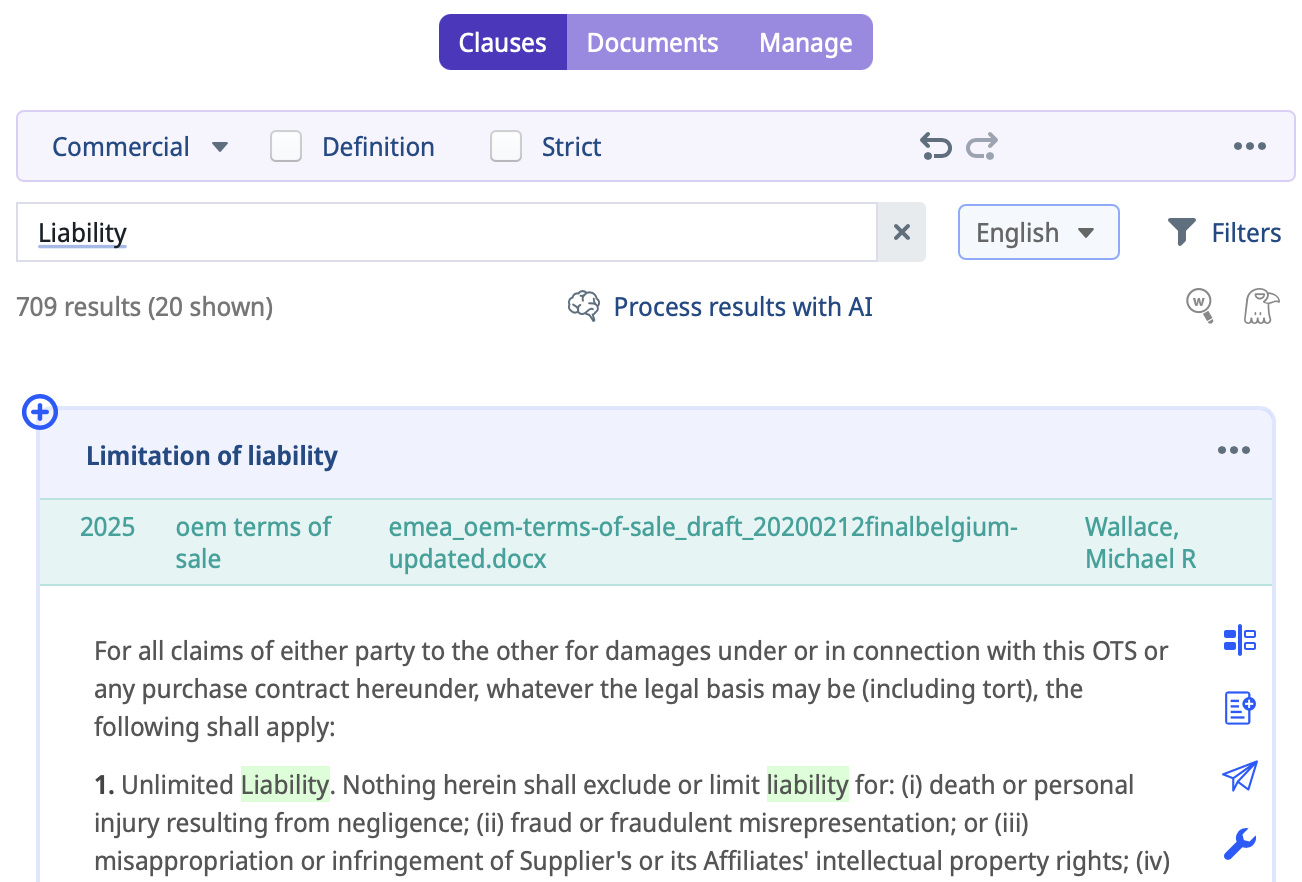Image resolution: width=1302 pixels, height=882 pixels.
Task: Open the English language dropdown
Action: 1037,233
